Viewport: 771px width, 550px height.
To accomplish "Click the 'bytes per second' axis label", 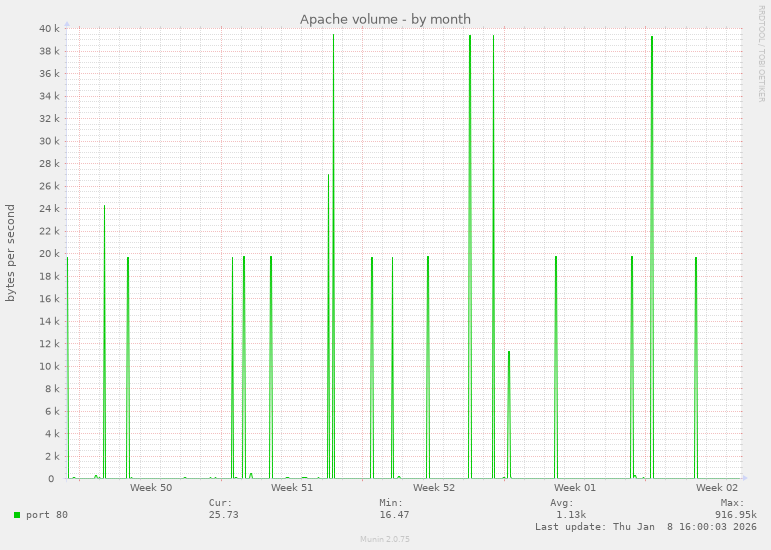I will point(10,253).
